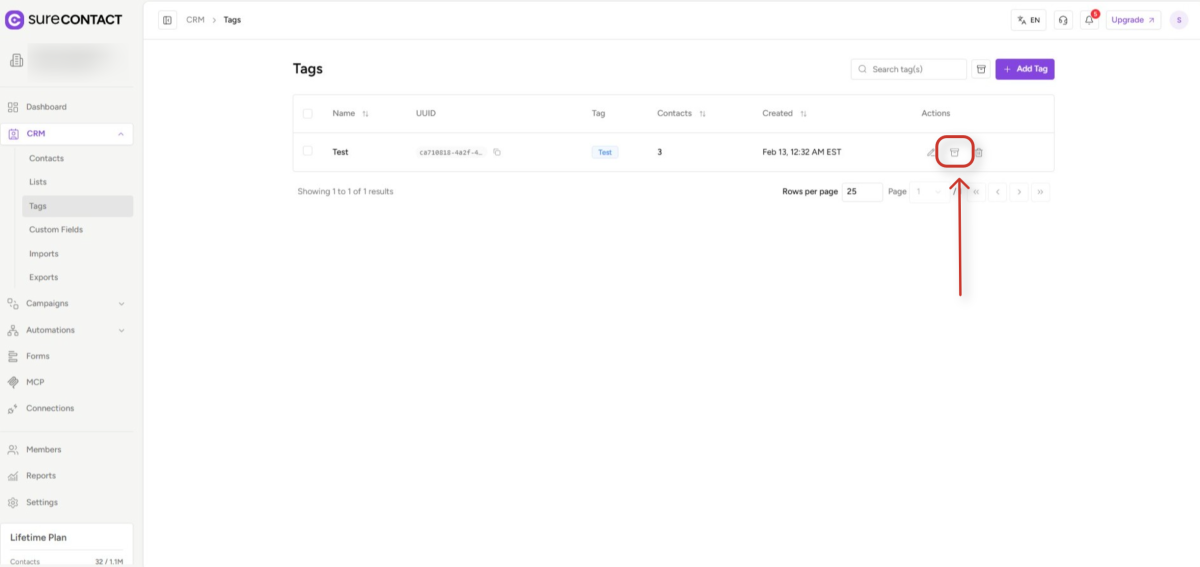Click the Upgrade button
Image resolution: width=1200 pixels, height=567 pixels.
(x=1133, y=20)
